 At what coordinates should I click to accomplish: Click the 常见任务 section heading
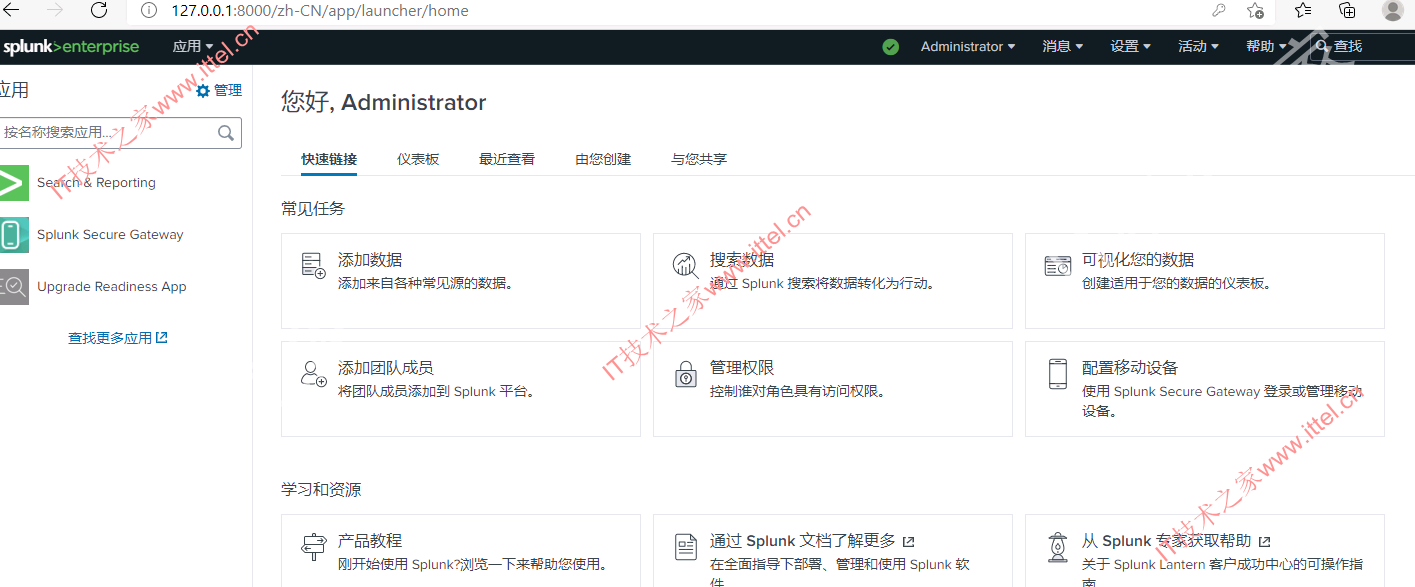point(313,209)
